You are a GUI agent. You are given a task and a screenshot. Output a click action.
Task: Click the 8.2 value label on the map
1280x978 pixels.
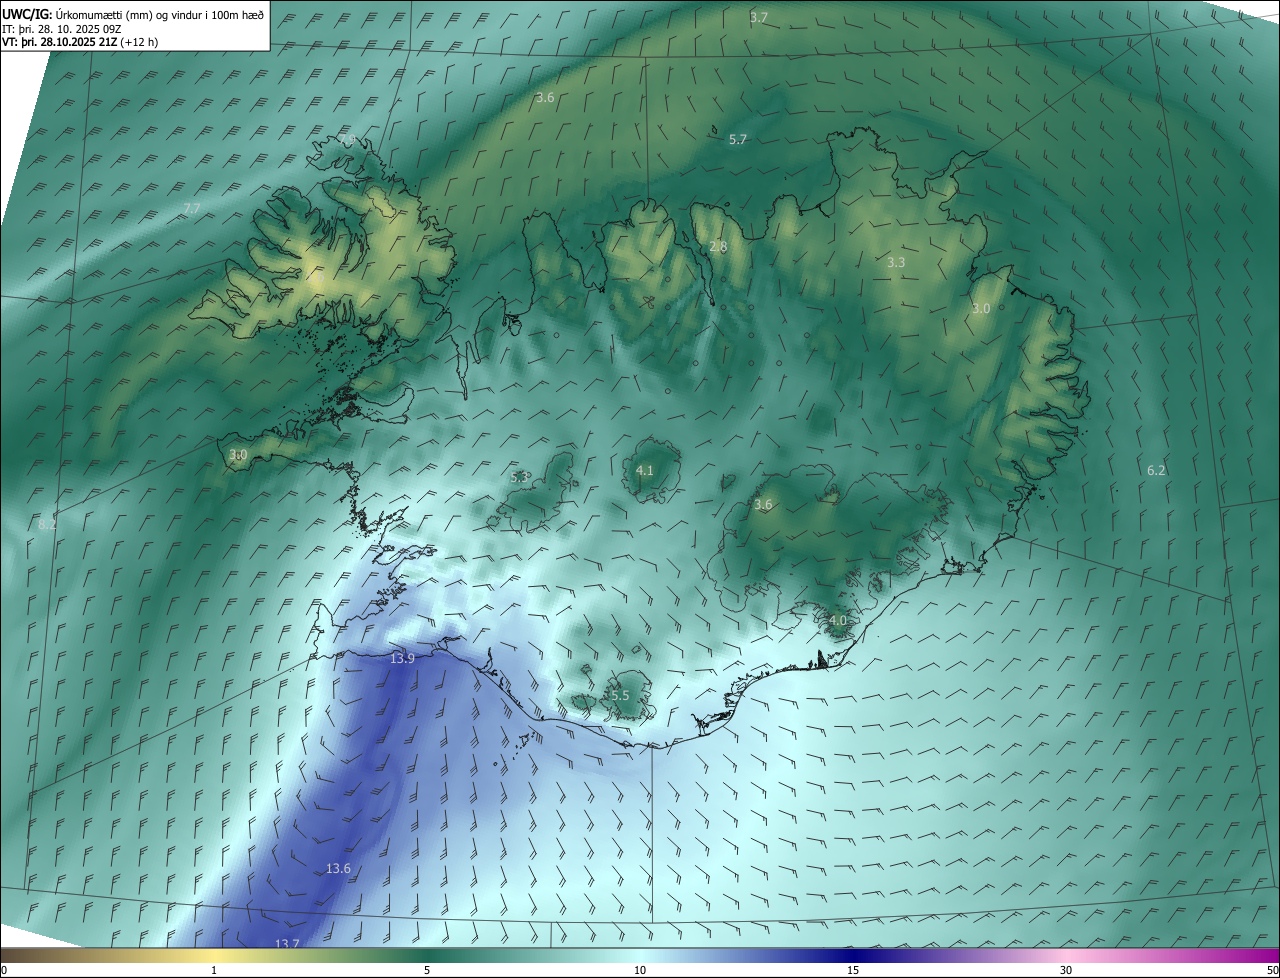pos(47,523)
